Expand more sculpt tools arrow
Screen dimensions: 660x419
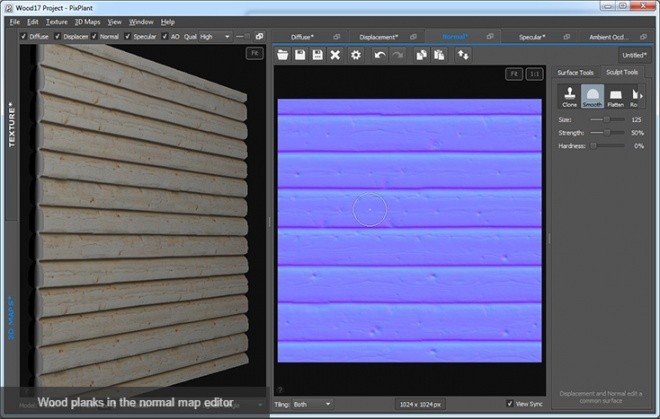(x=641, y=96)
